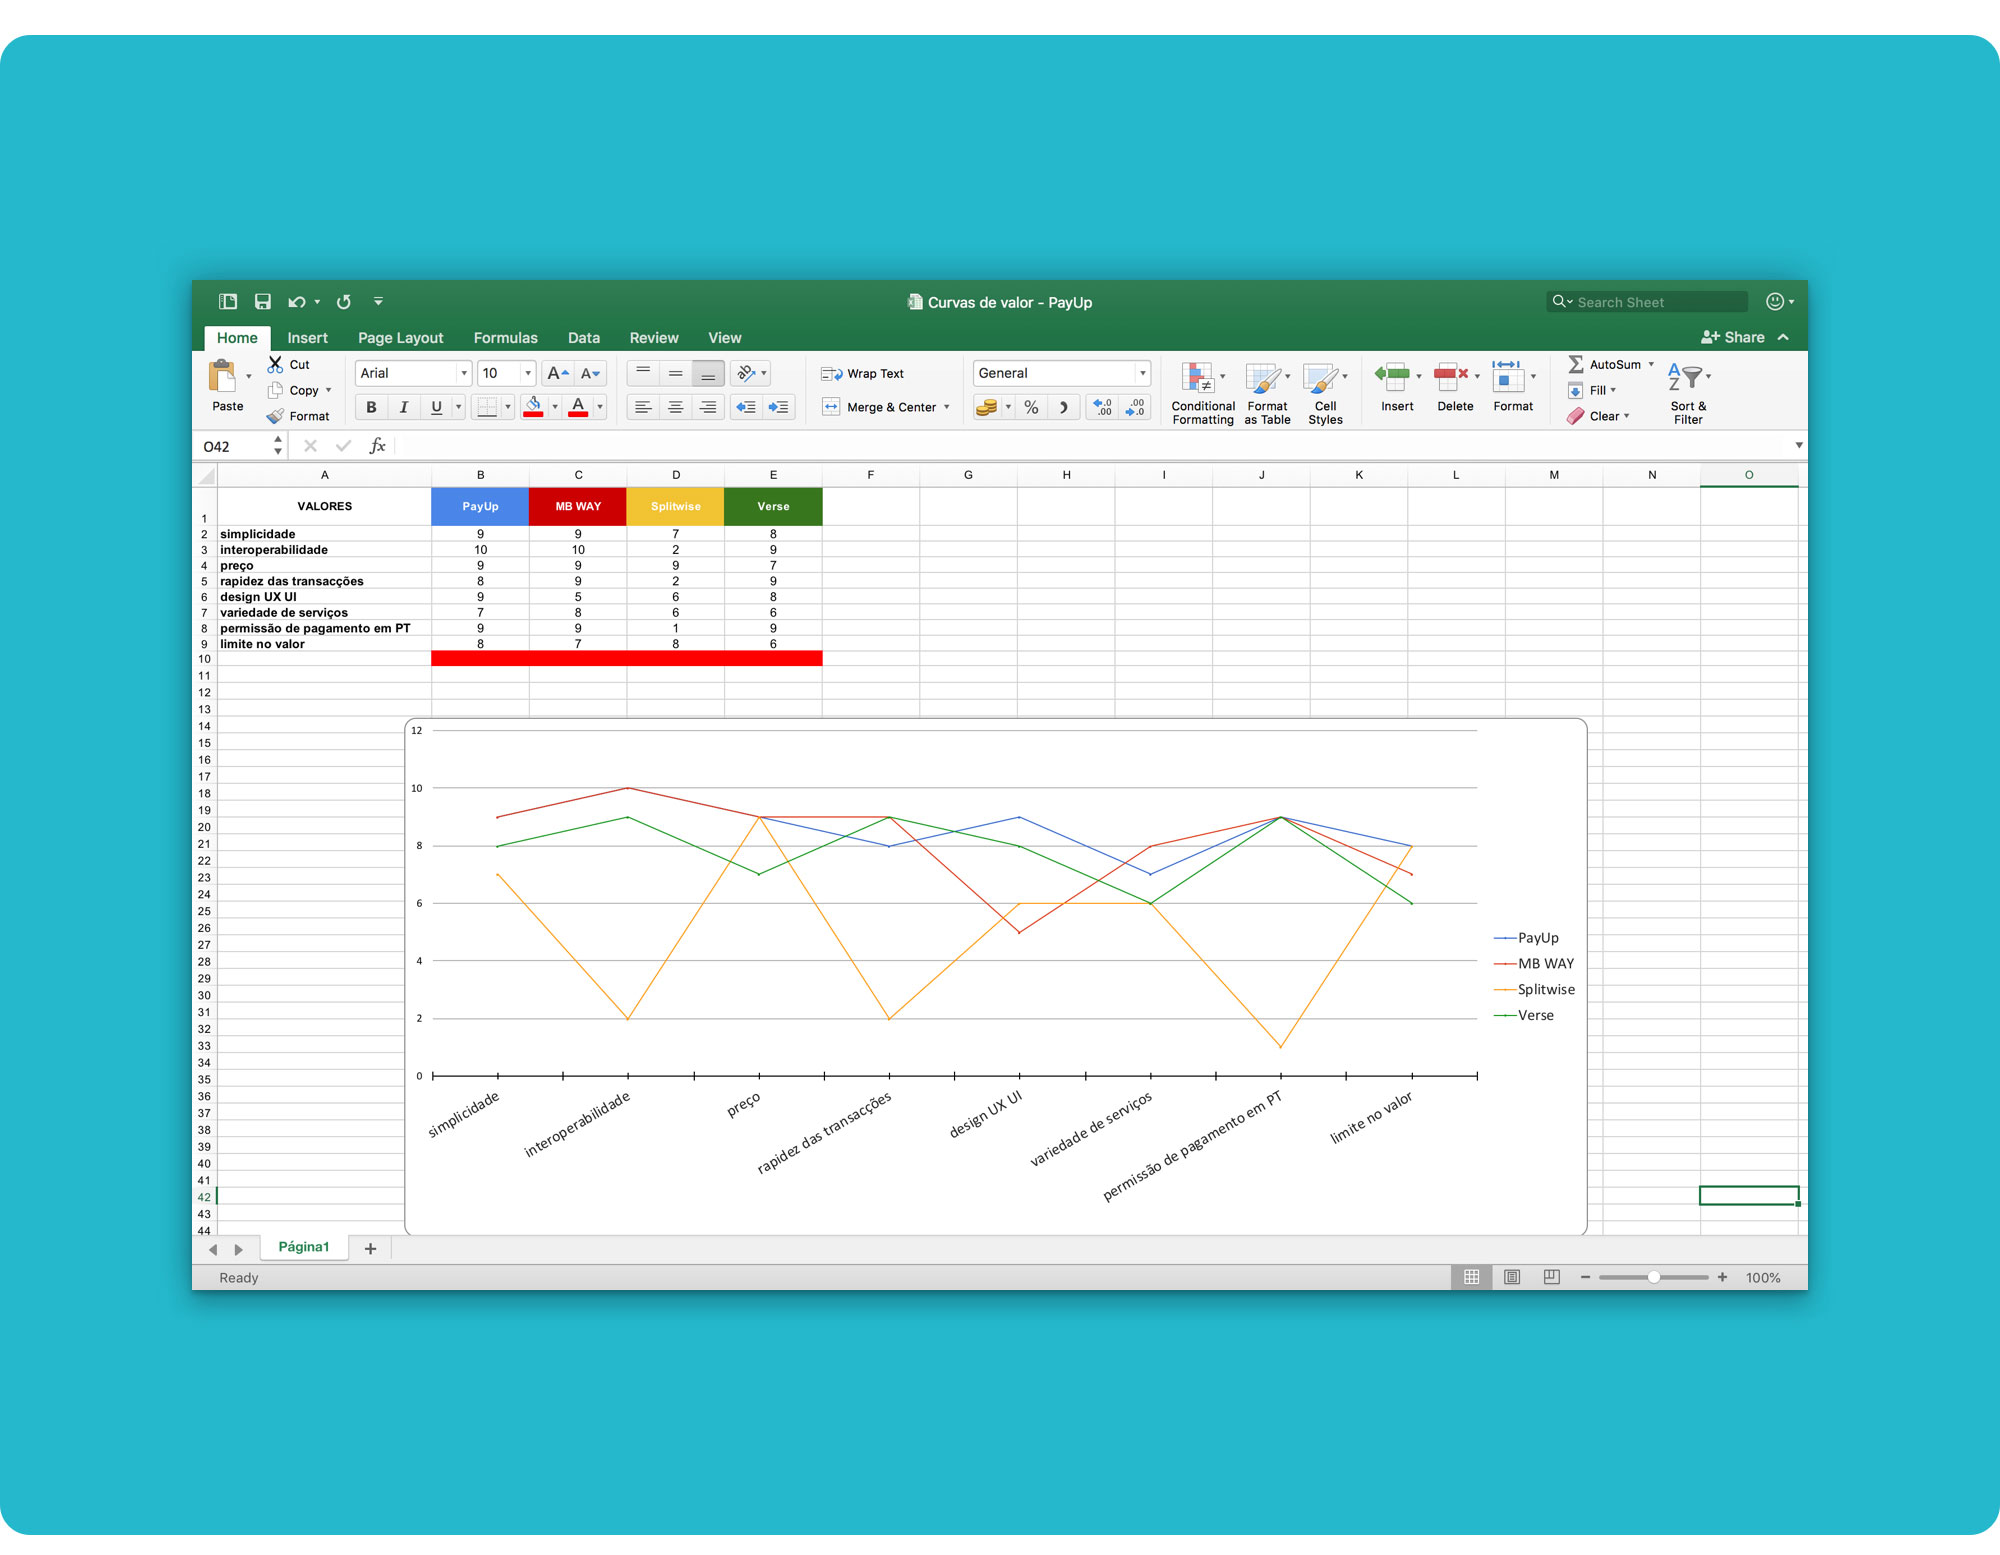The image size is (2000, 1555).
Task: Toggle Bold formatting
Action: click(371, 407)
